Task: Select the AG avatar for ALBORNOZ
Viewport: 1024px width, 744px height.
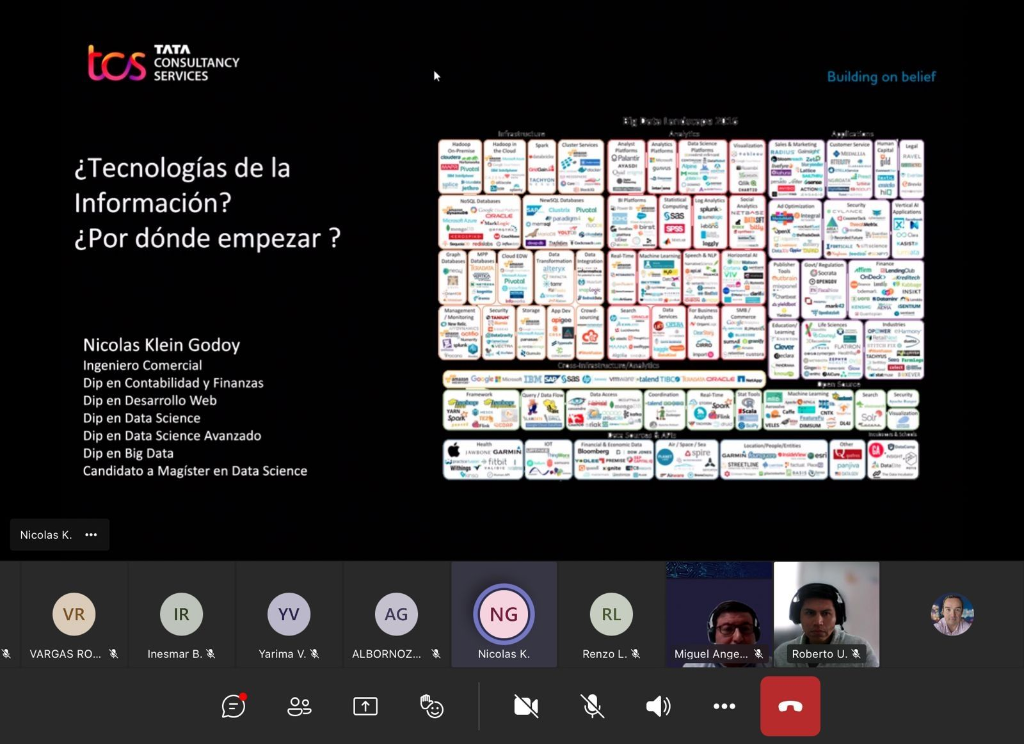Action: [396, 614]
